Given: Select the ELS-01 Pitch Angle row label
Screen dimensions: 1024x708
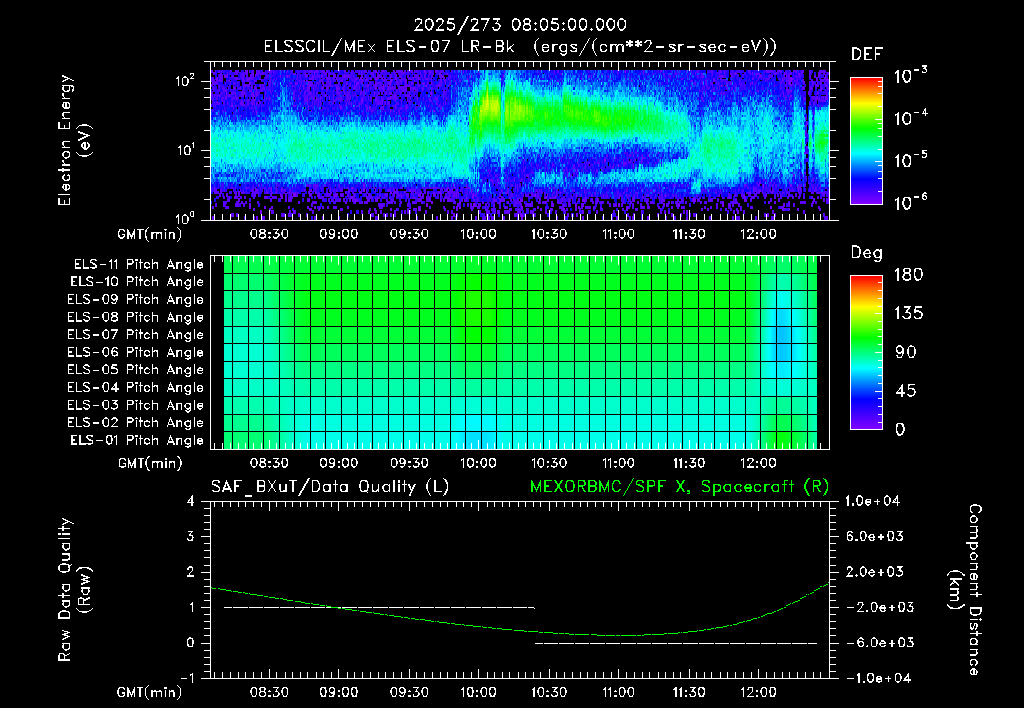Looking at the screenshot, I should click(137, 440).
